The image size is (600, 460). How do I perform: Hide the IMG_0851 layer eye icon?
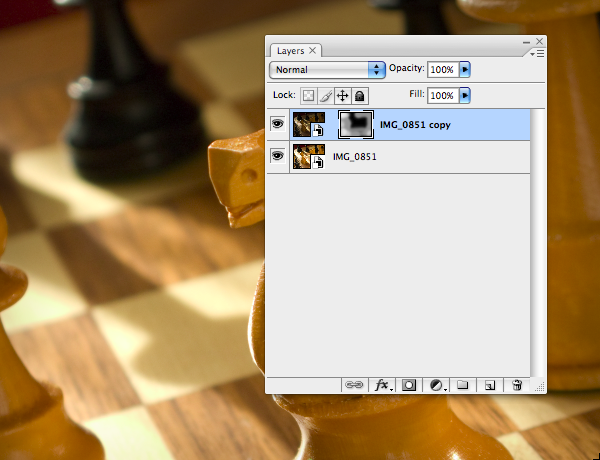(x=278, y=156)
